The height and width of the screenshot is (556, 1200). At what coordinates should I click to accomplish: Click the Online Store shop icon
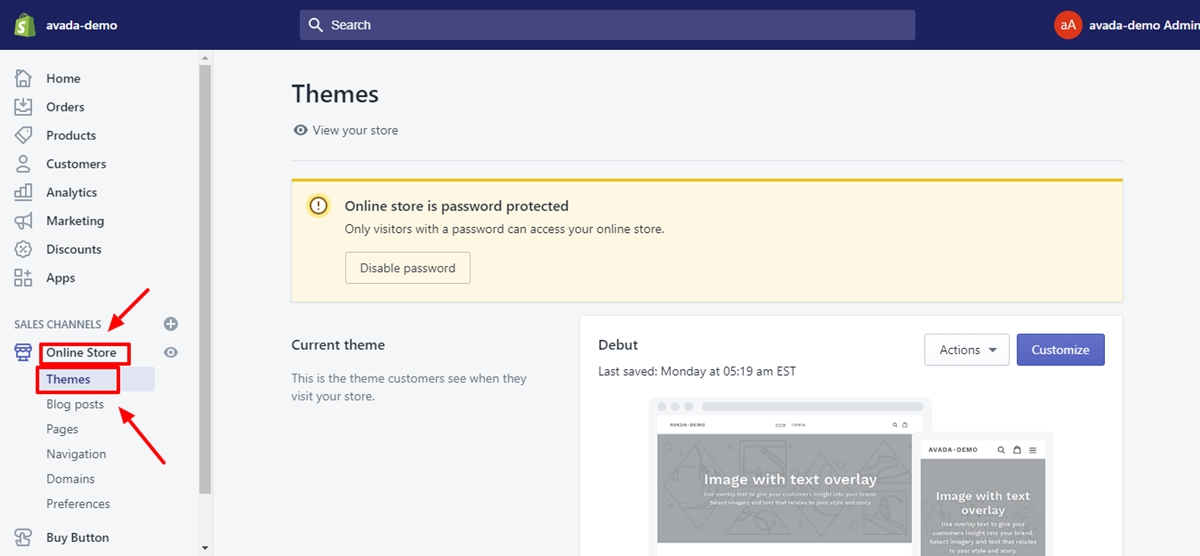(x=24, y=352)
